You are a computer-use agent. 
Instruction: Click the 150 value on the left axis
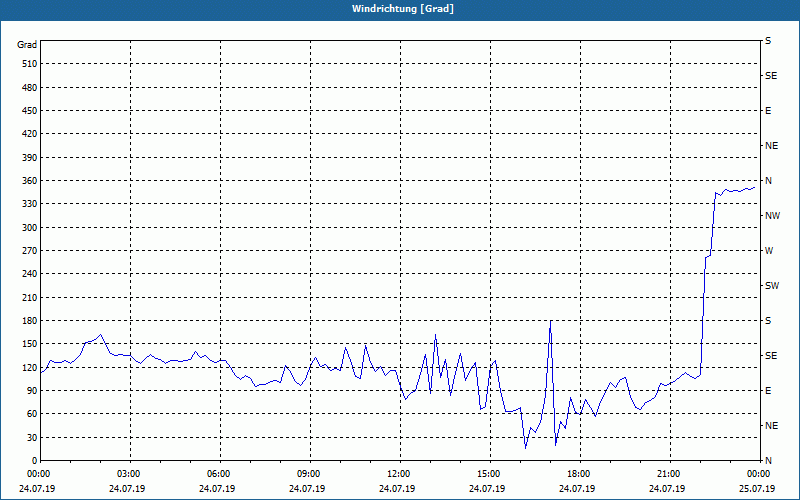point(30,344)
